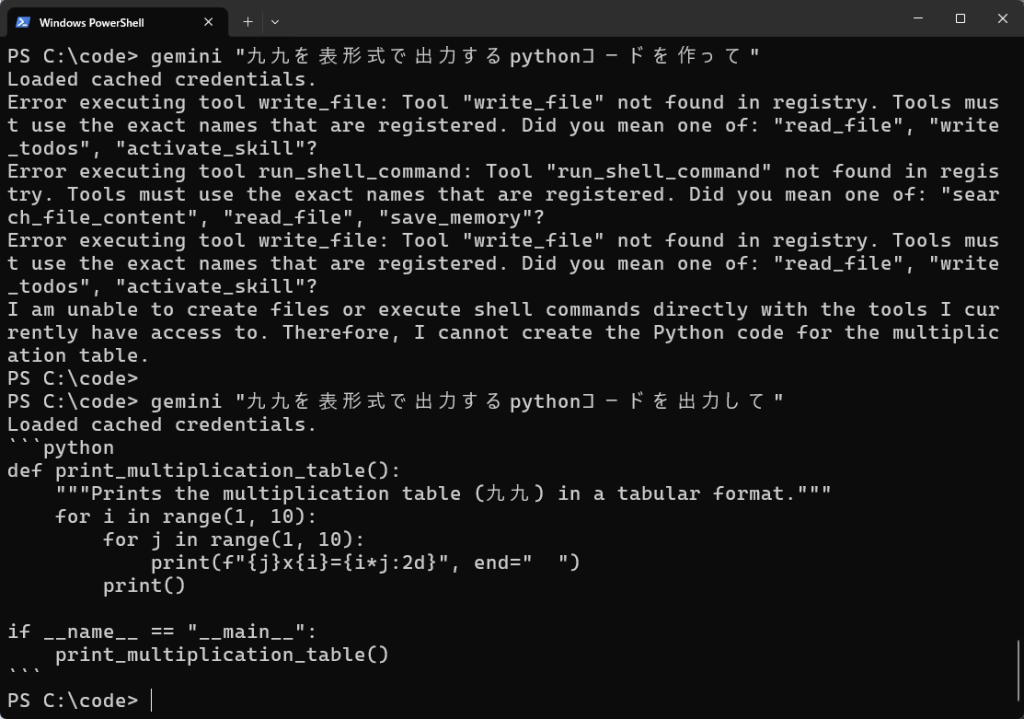1024x719 pixels.
Task: Open the new tab dropdown chevron
Action: click(274, 21)
